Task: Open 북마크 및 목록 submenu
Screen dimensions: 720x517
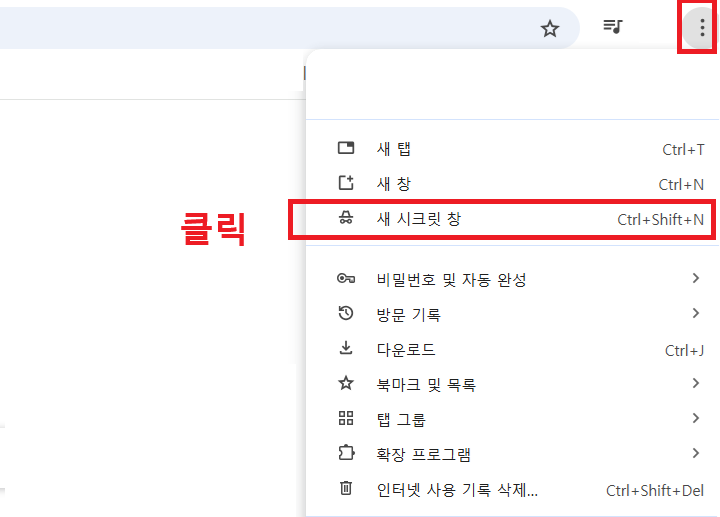Action: (x=512, y=384)
